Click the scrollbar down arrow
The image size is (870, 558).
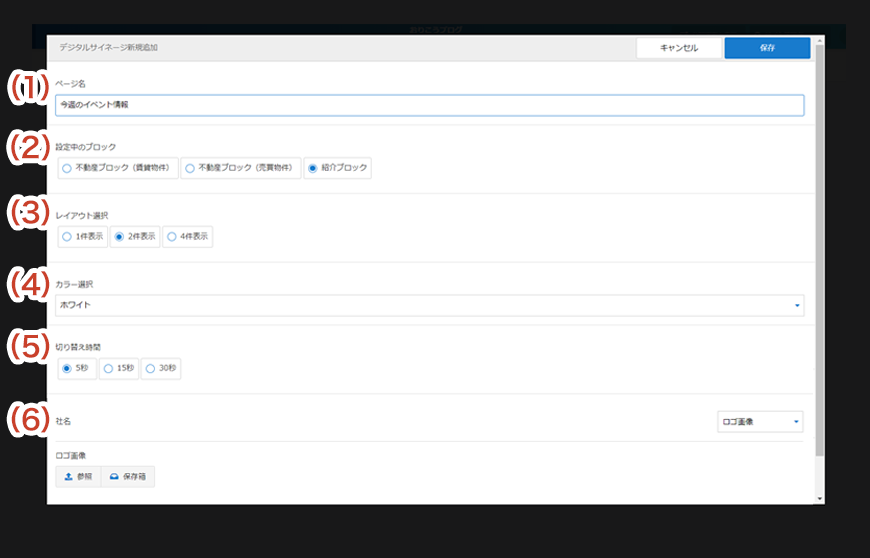pos(820,498)
